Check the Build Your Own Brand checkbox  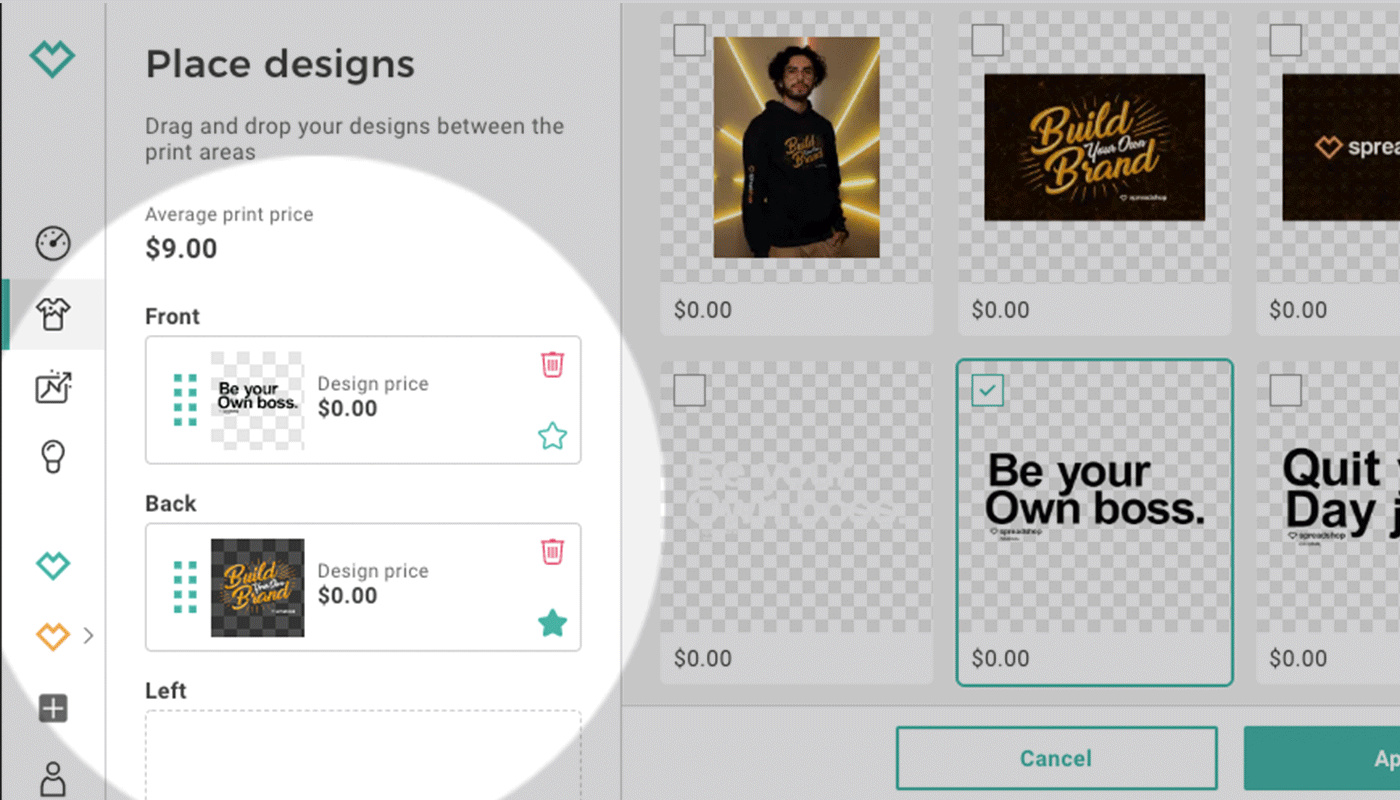point(987,41)
